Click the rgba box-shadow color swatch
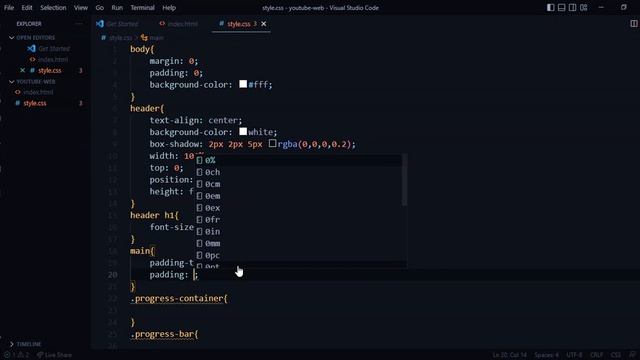The height and width of the screenshot is (360, 640). click(x=272, y=143)
